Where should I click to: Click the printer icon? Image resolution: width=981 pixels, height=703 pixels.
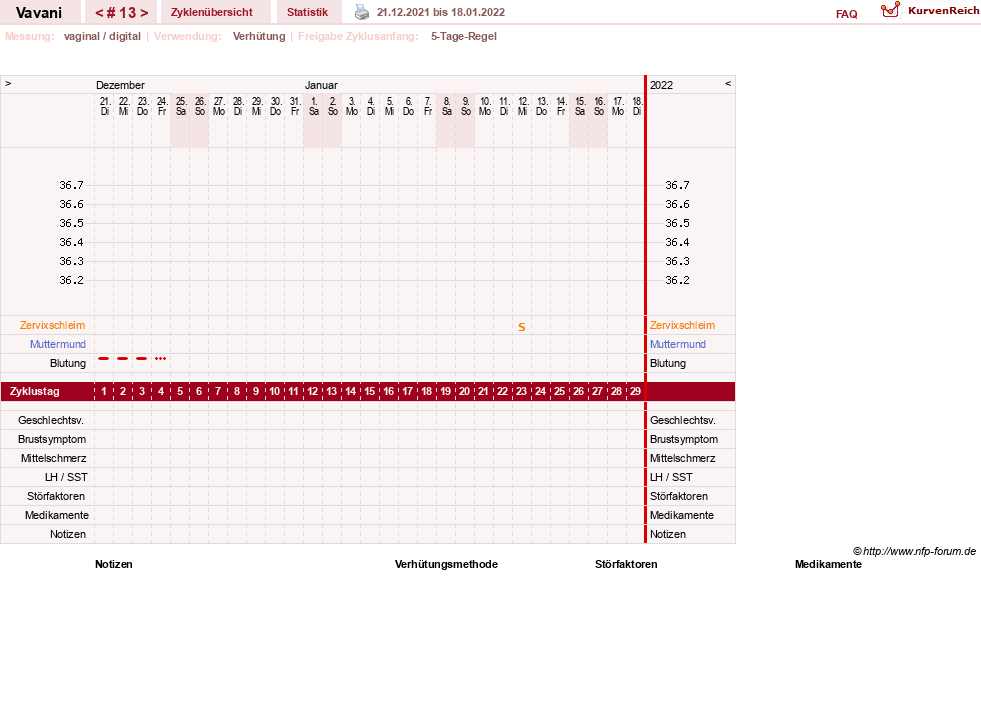(x=362, y=12)
